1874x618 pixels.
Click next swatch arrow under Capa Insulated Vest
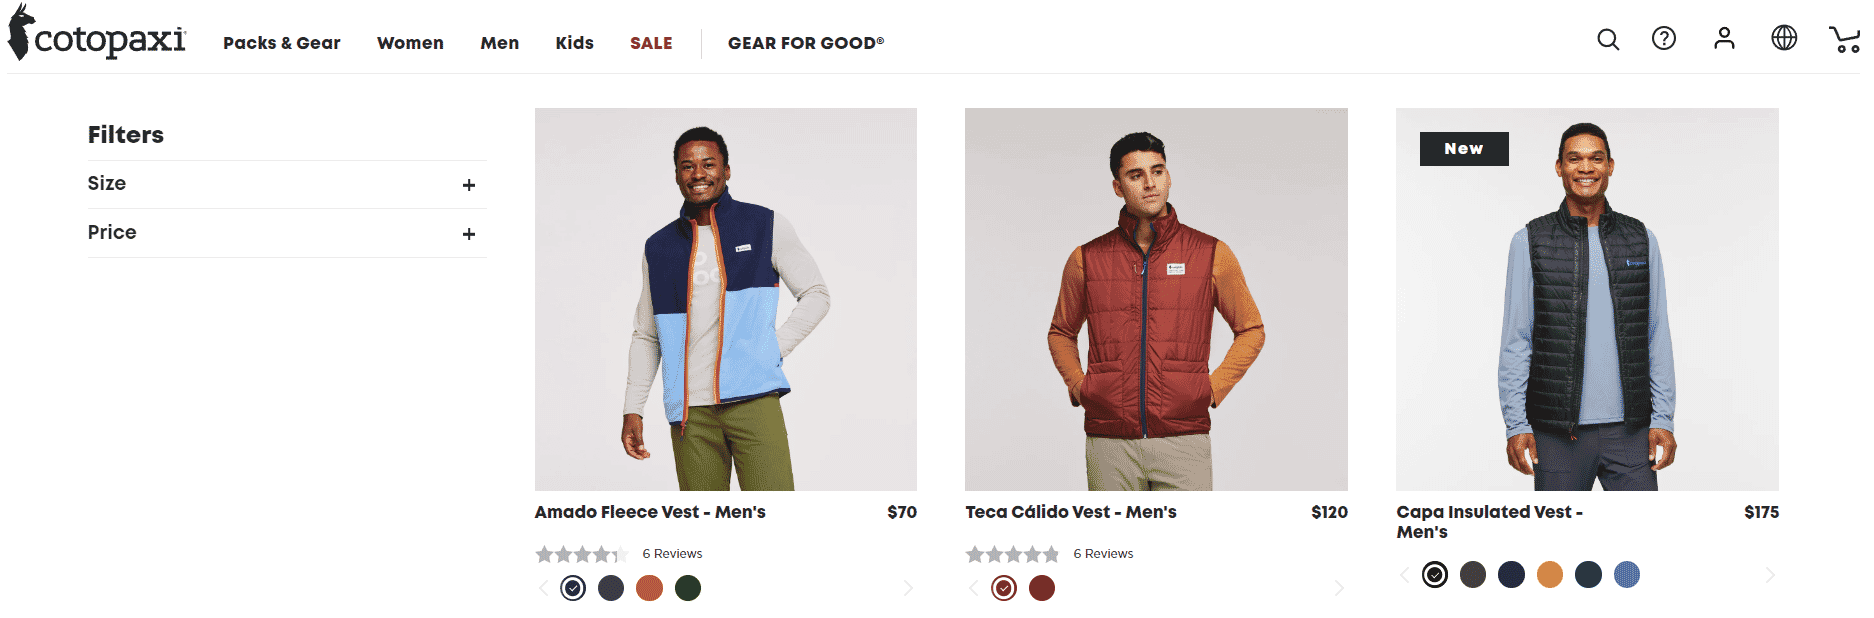1770,575
